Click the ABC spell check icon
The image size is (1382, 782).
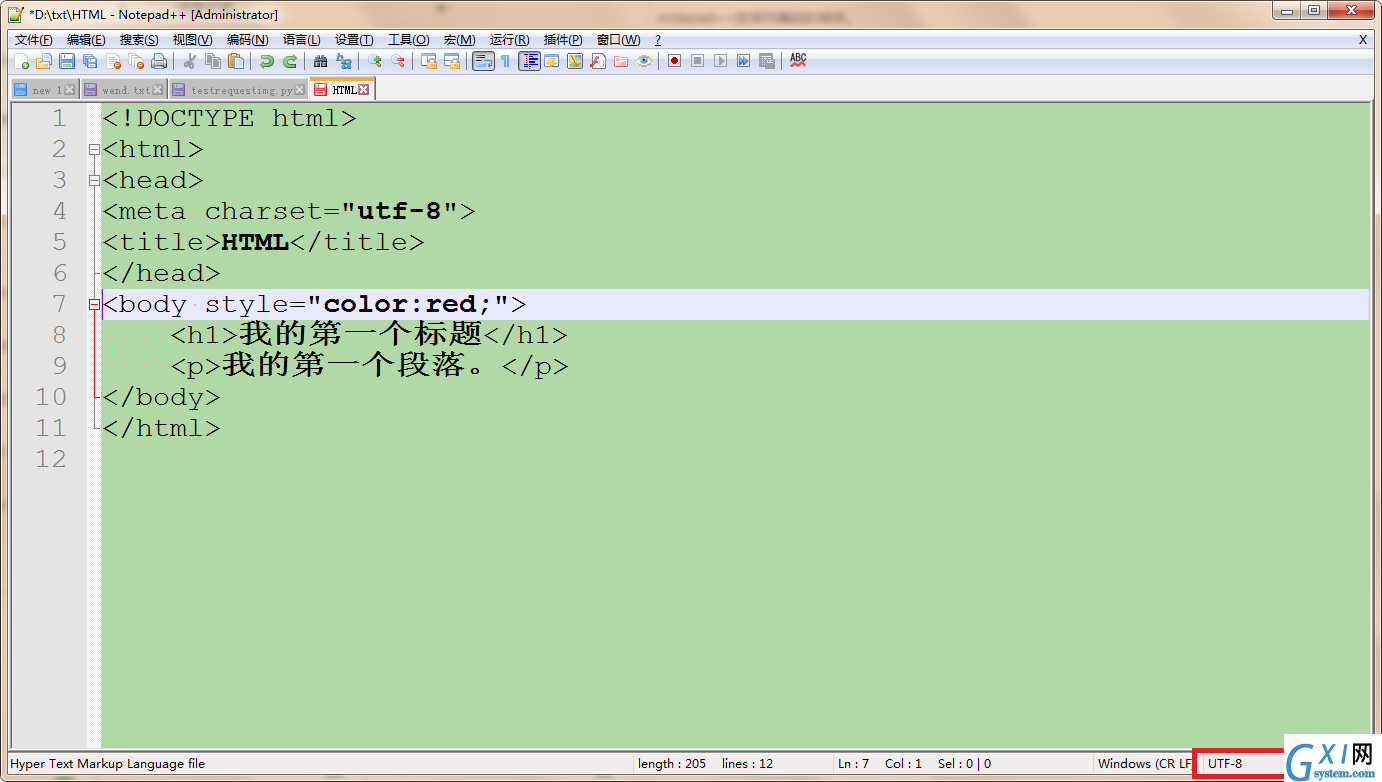pyautogui.click(x=798, y=61)
